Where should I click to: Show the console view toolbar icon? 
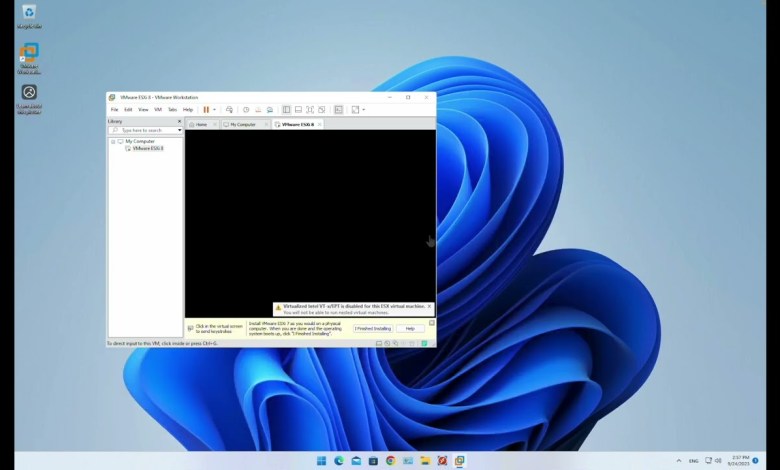pyautogui.click(x=338, y=109)
